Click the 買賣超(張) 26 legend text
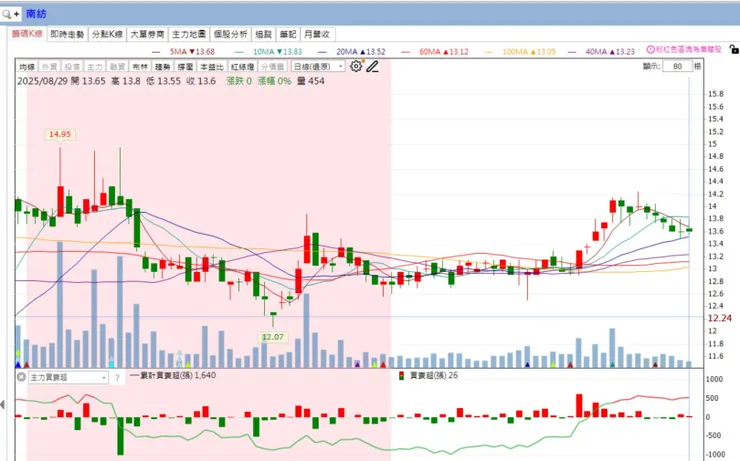The image size is (740, 461). point(434,376)
